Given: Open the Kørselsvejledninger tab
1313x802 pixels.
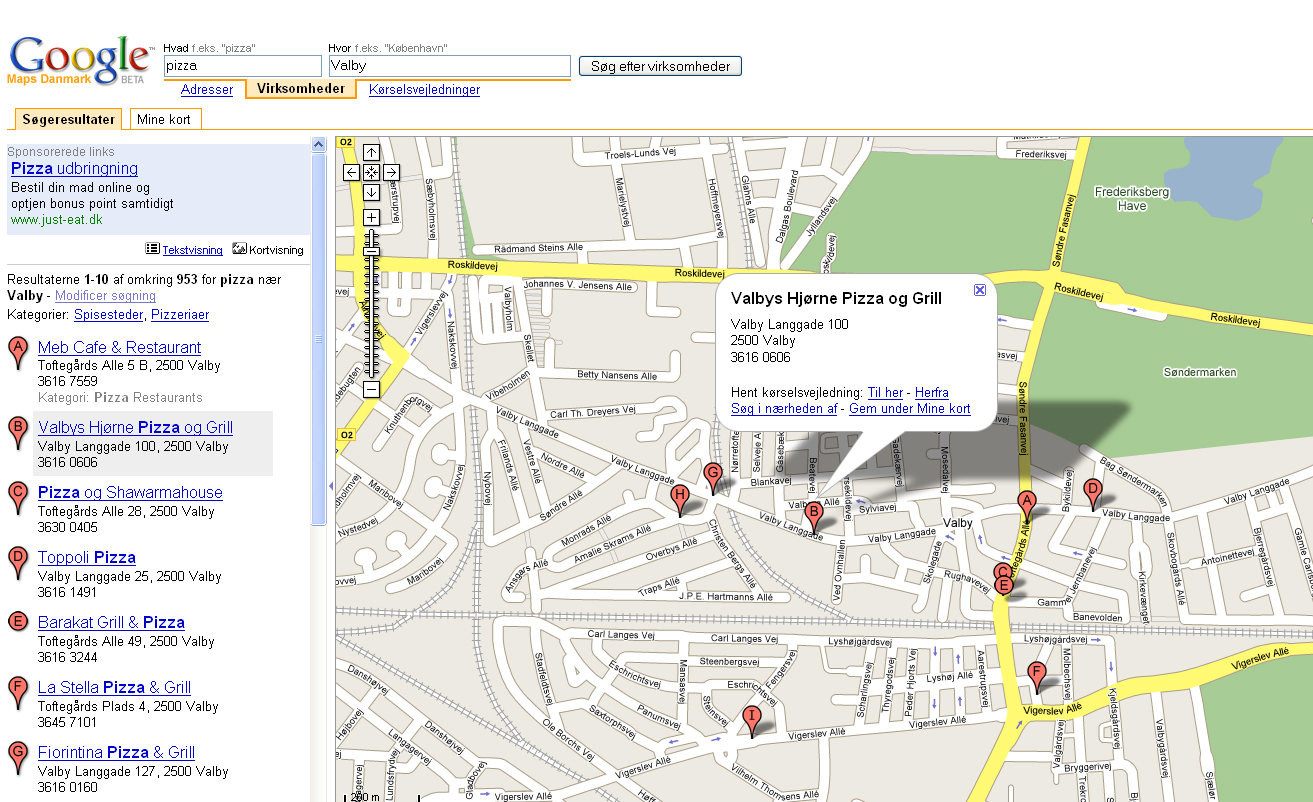Looking at the screenshot, I should (424, 90).
